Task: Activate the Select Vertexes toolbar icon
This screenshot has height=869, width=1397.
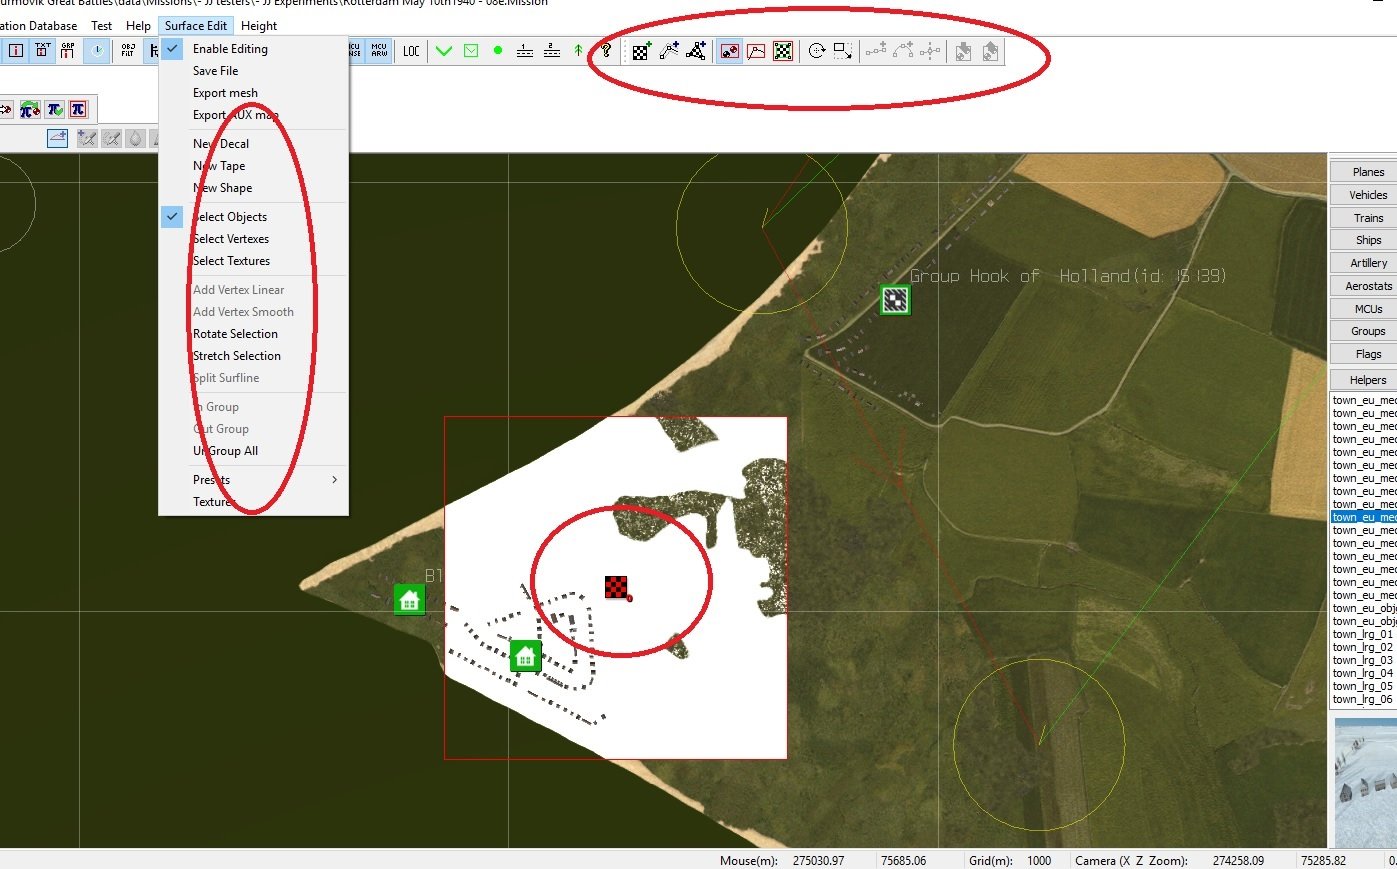Action: (x=756, y=51)
